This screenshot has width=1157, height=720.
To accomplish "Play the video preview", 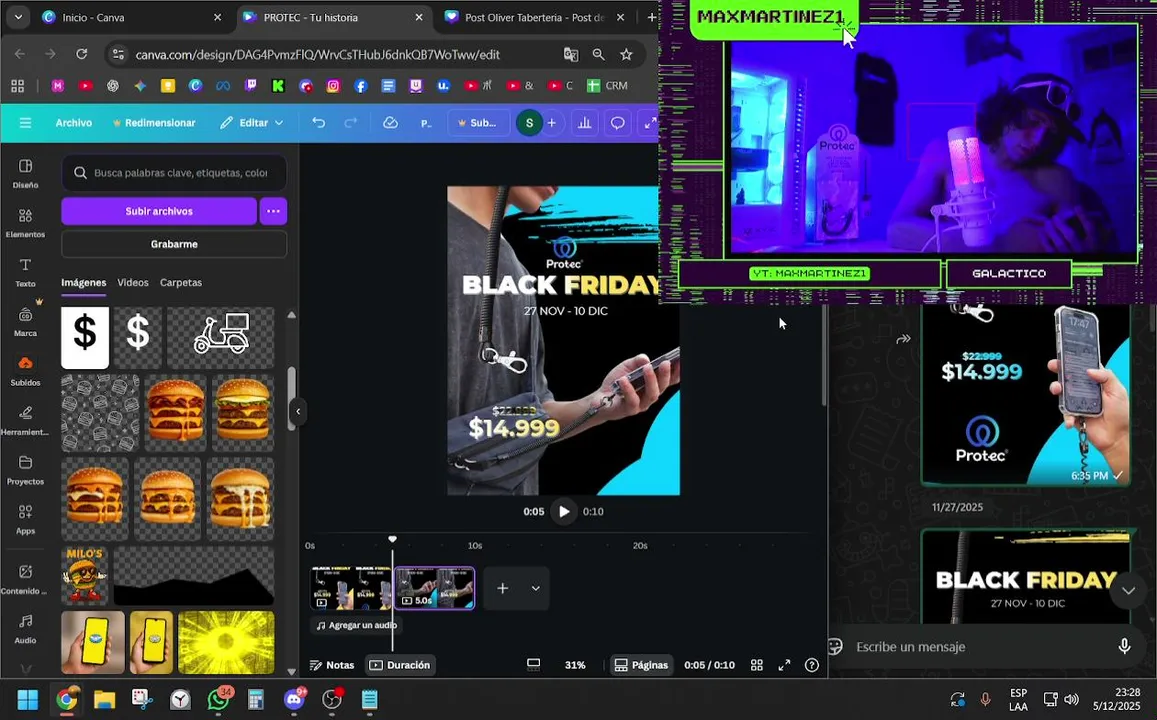I will click(564, 511).
